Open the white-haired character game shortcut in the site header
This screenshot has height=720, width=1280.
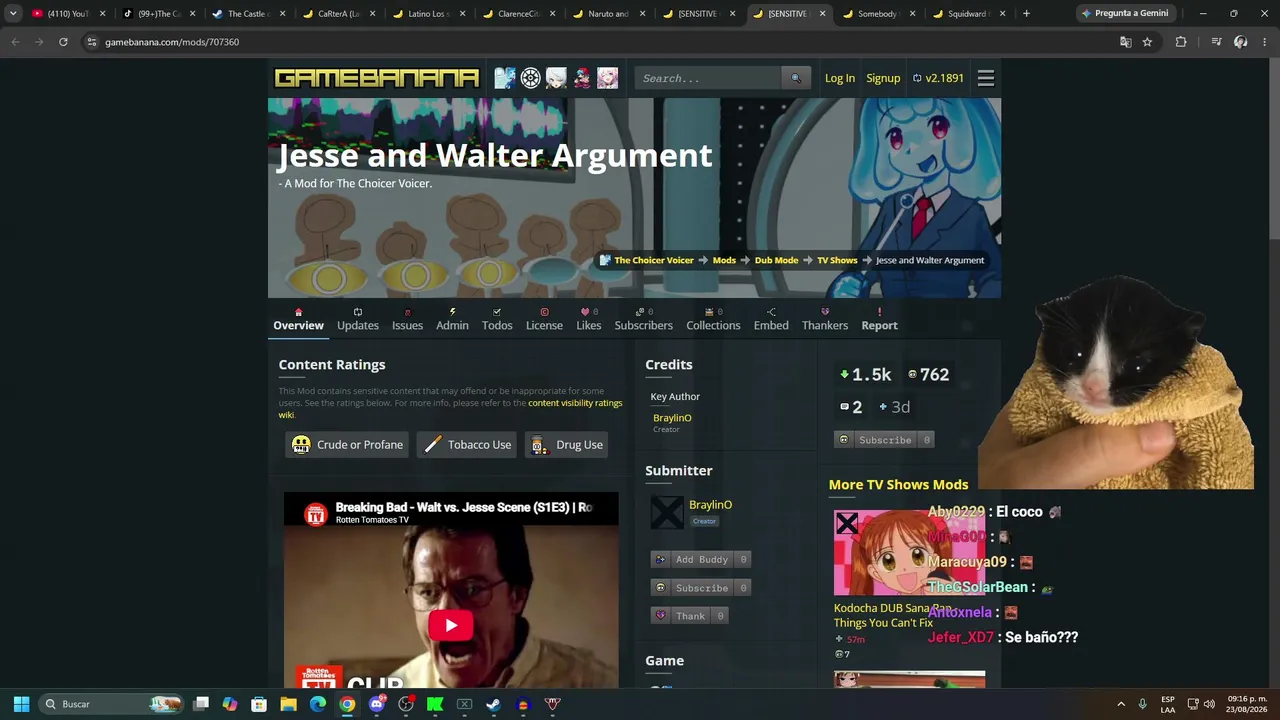[x=556, y=78]
